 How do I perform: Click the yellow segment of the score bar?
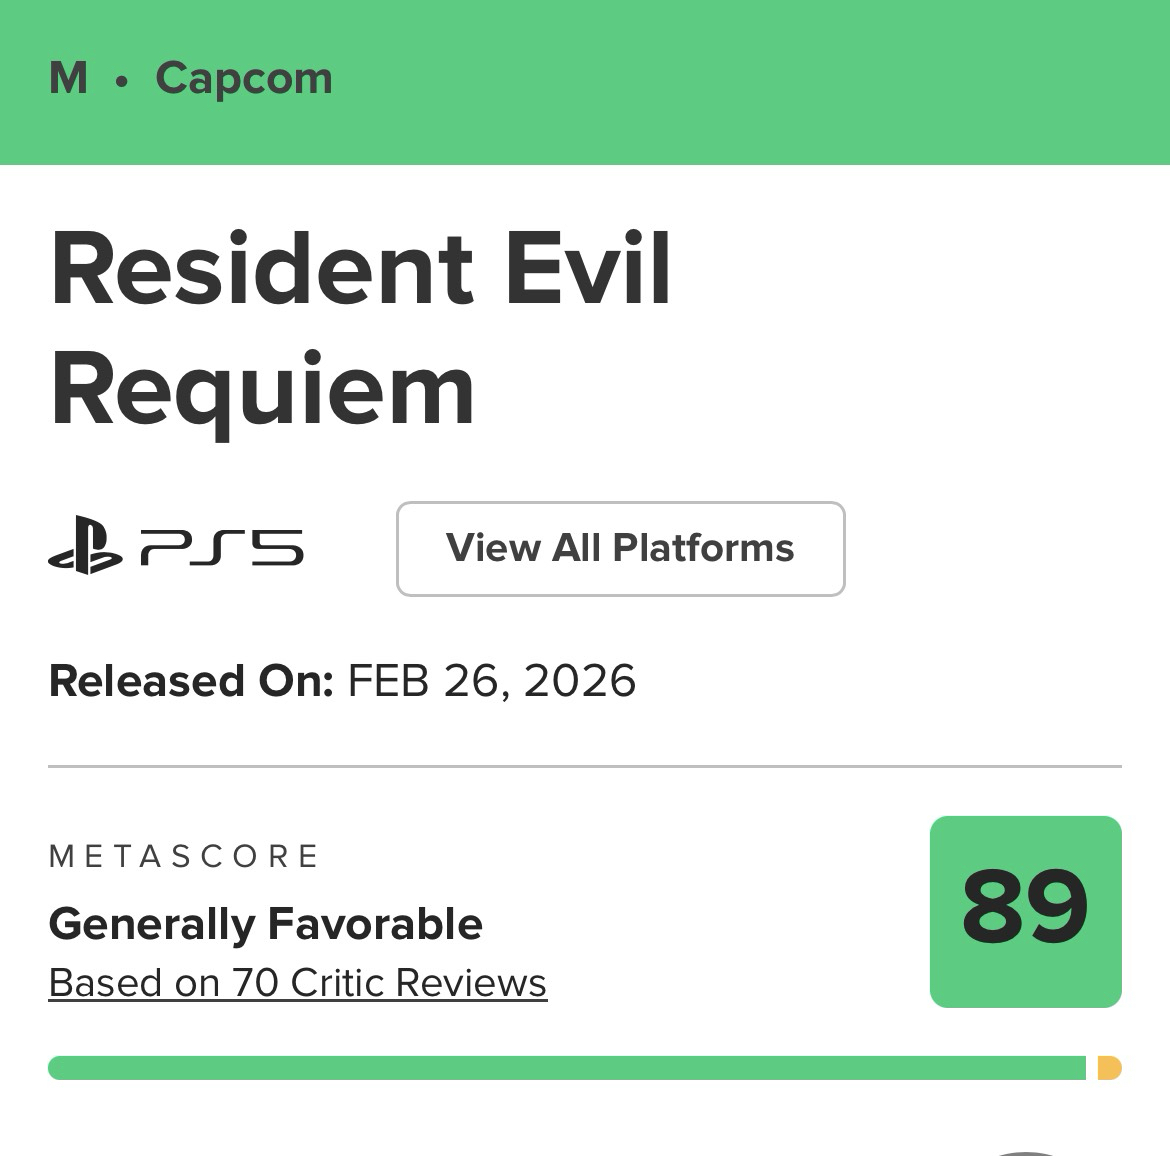click(x=1109, y=1068)
